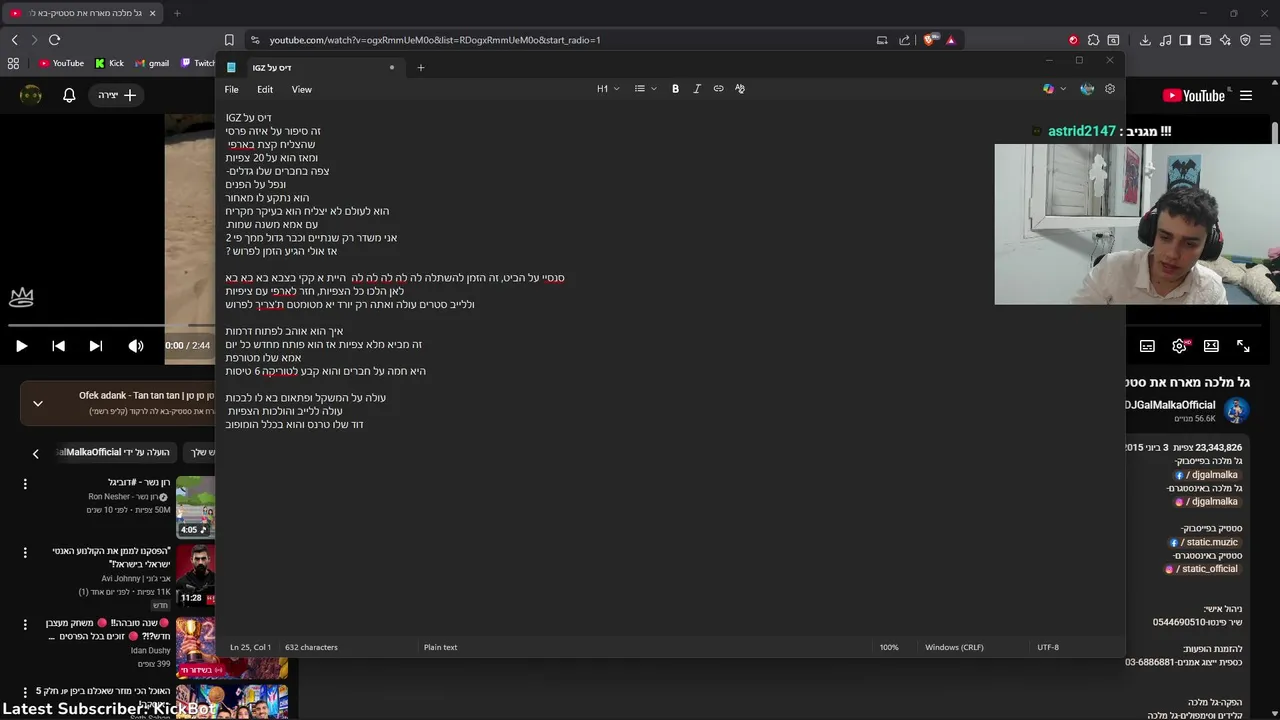1280x720 pixels.
Task: Open Notepad's settings gear
Action: [1109, 89]
